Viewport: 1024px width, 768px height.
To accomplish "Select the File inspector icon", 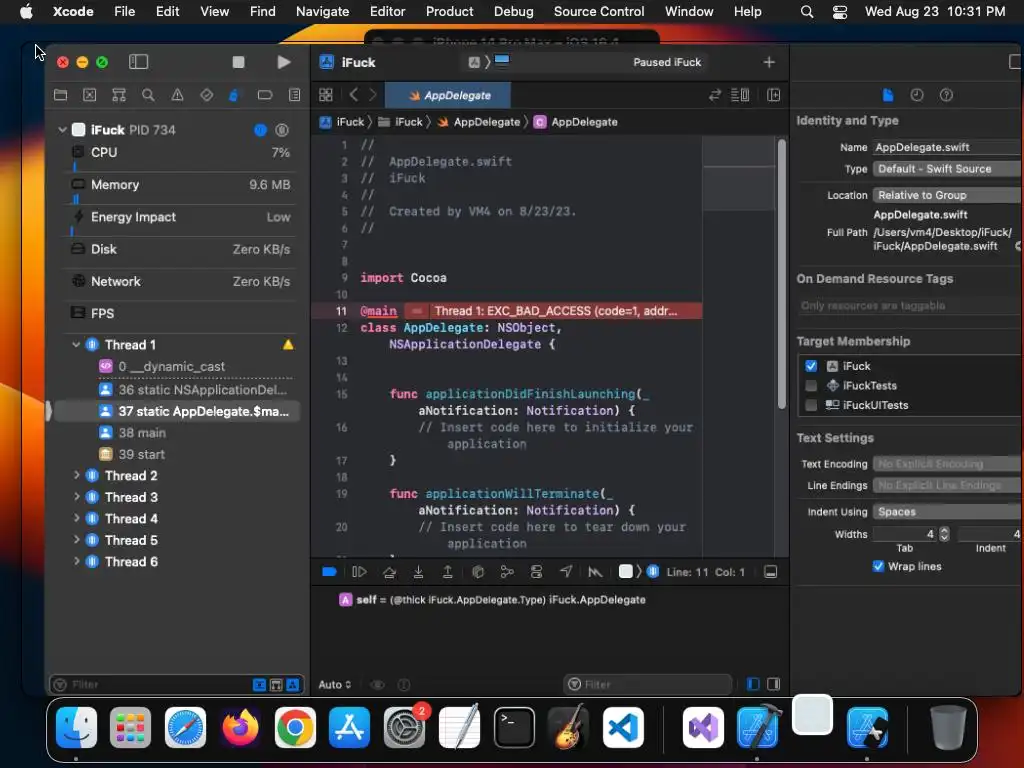I will point(888,95).
